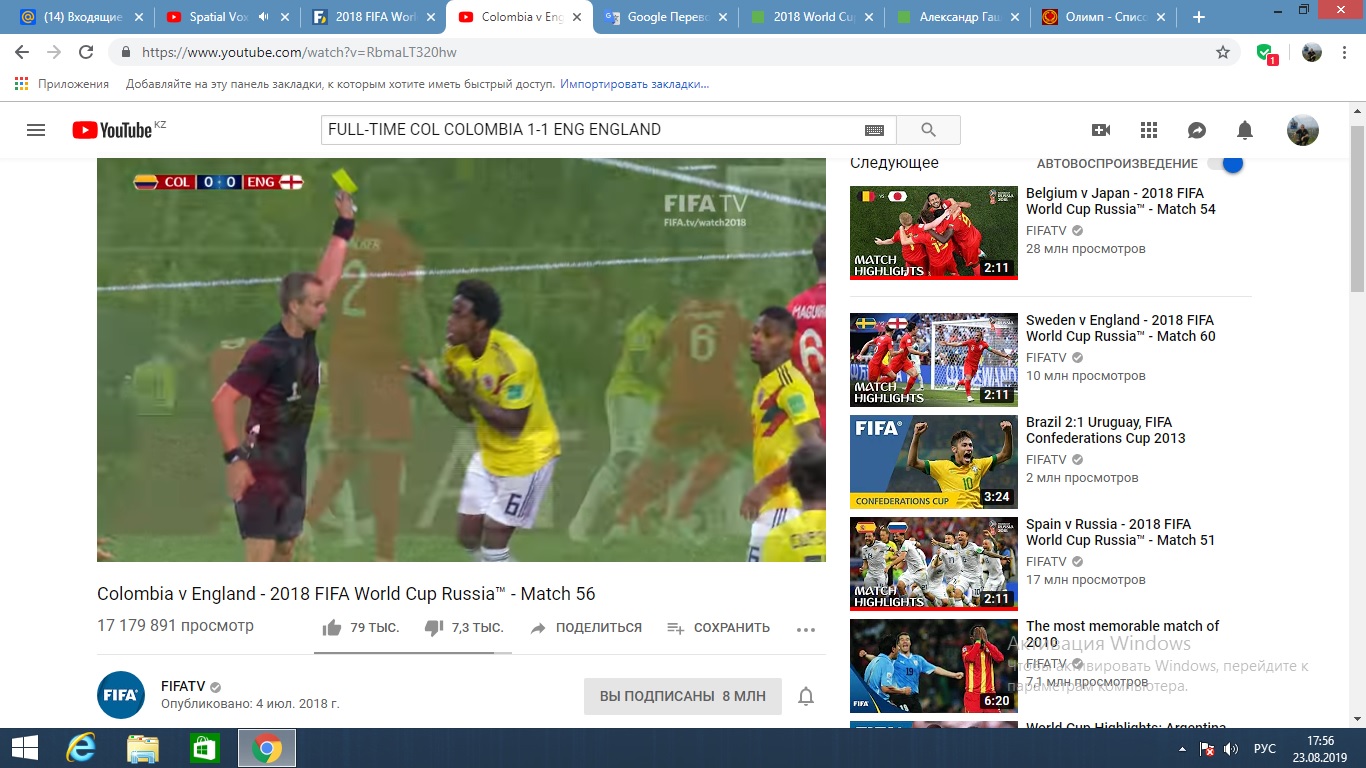
Task: Save the video via СОХРАНИТЬ
Action: (718, 628)
